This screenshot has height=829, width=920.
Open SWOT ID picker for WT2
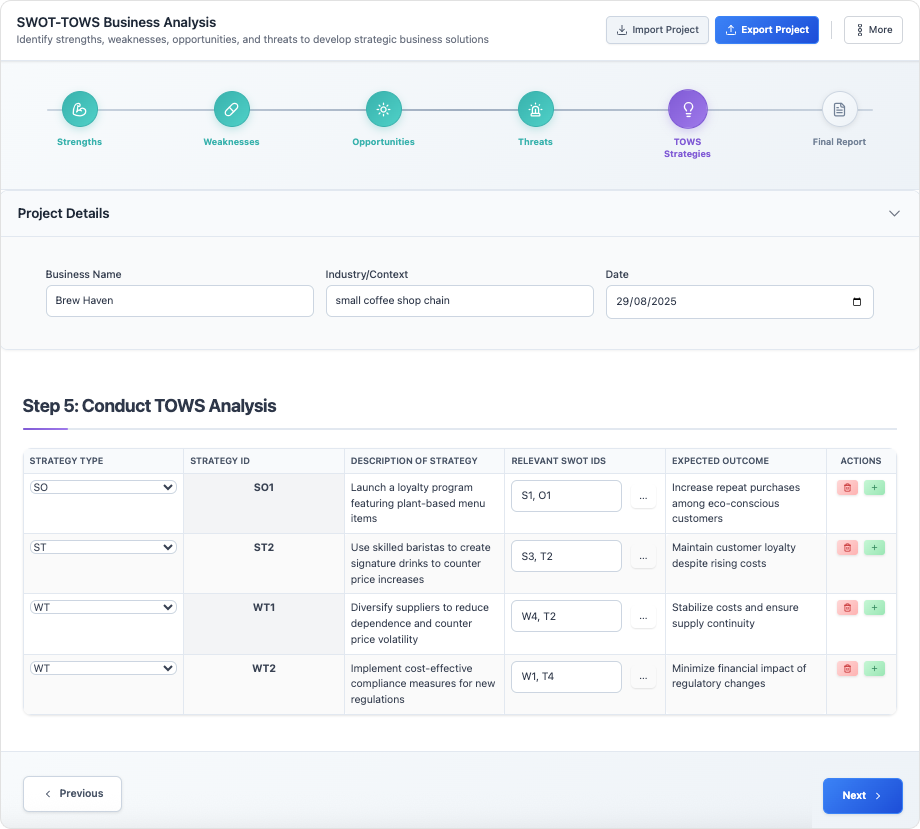[x=643, y=677]
